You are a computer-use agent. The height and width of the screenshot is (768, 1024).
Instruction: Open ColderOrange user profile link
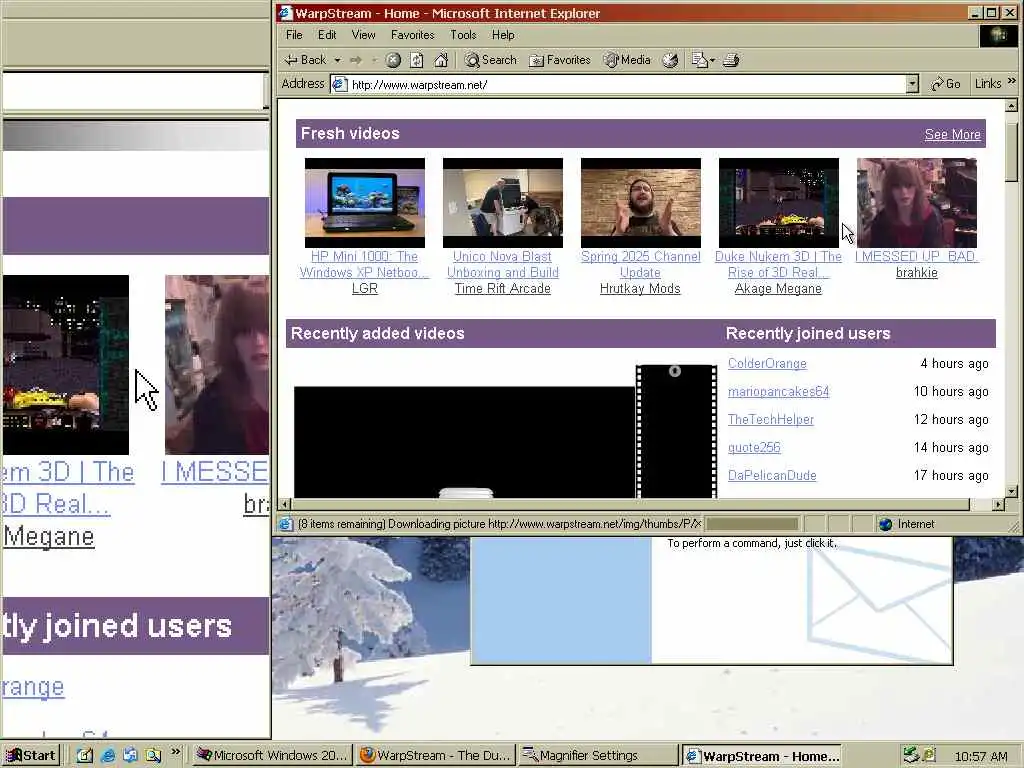click(x=767, y=364)
